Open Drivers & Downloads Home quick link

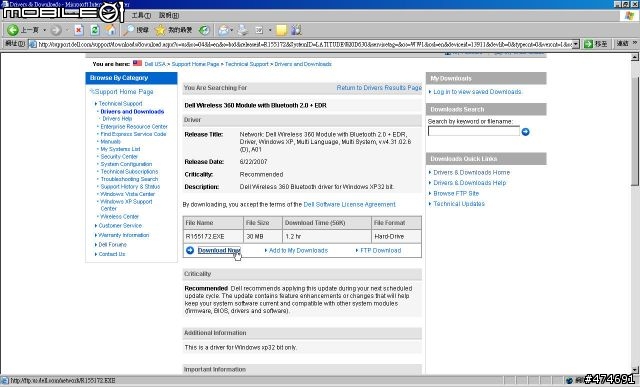point(471,172)
